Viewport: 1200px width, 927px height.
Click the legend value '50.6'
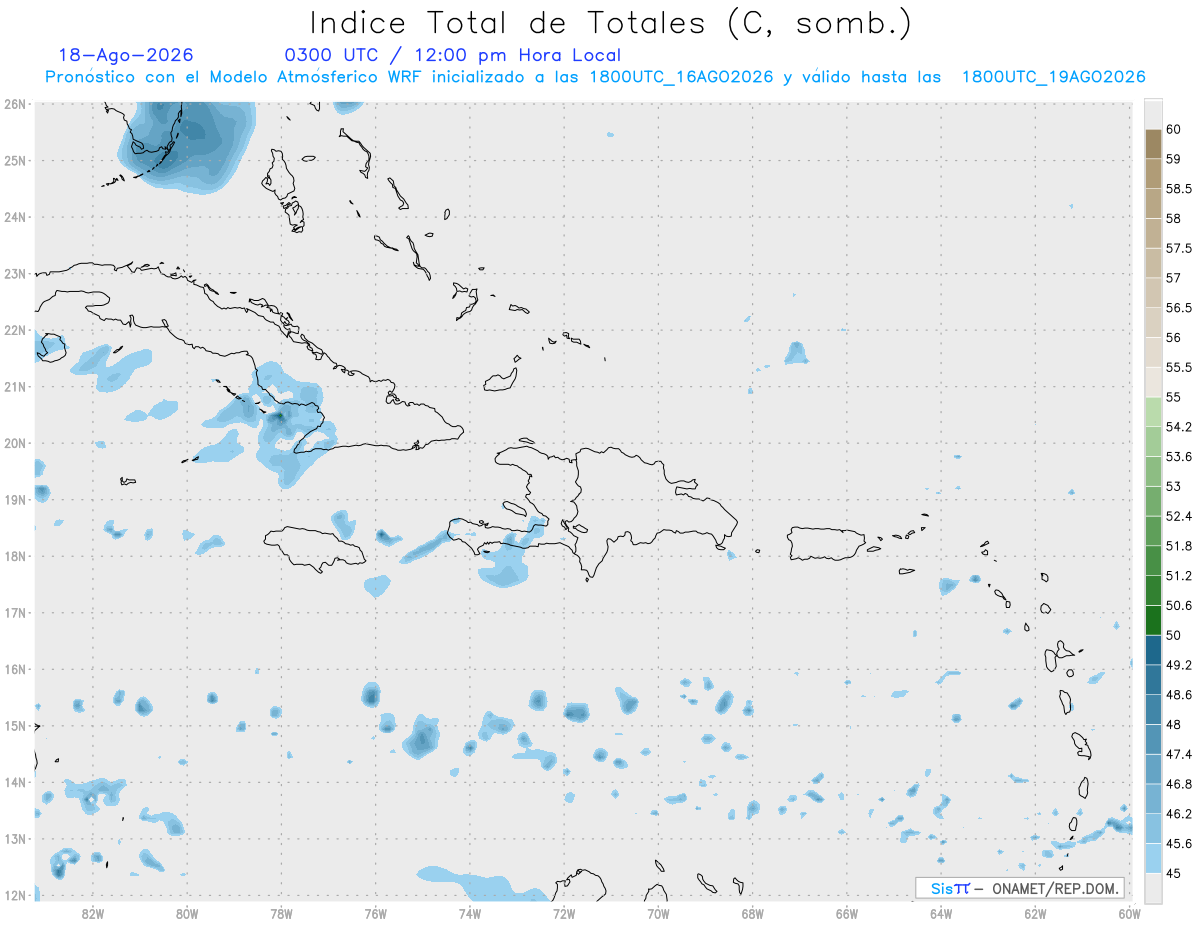tap(1178, 605)
